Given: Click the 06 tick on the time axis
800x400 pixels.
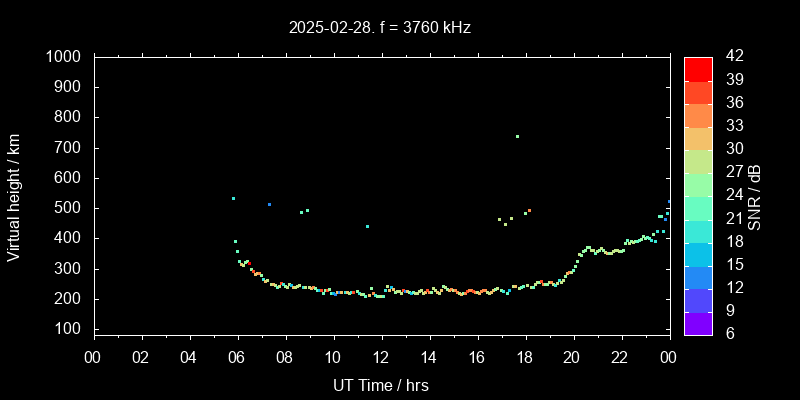Looking at the screenshot, I should click(237, 357).
